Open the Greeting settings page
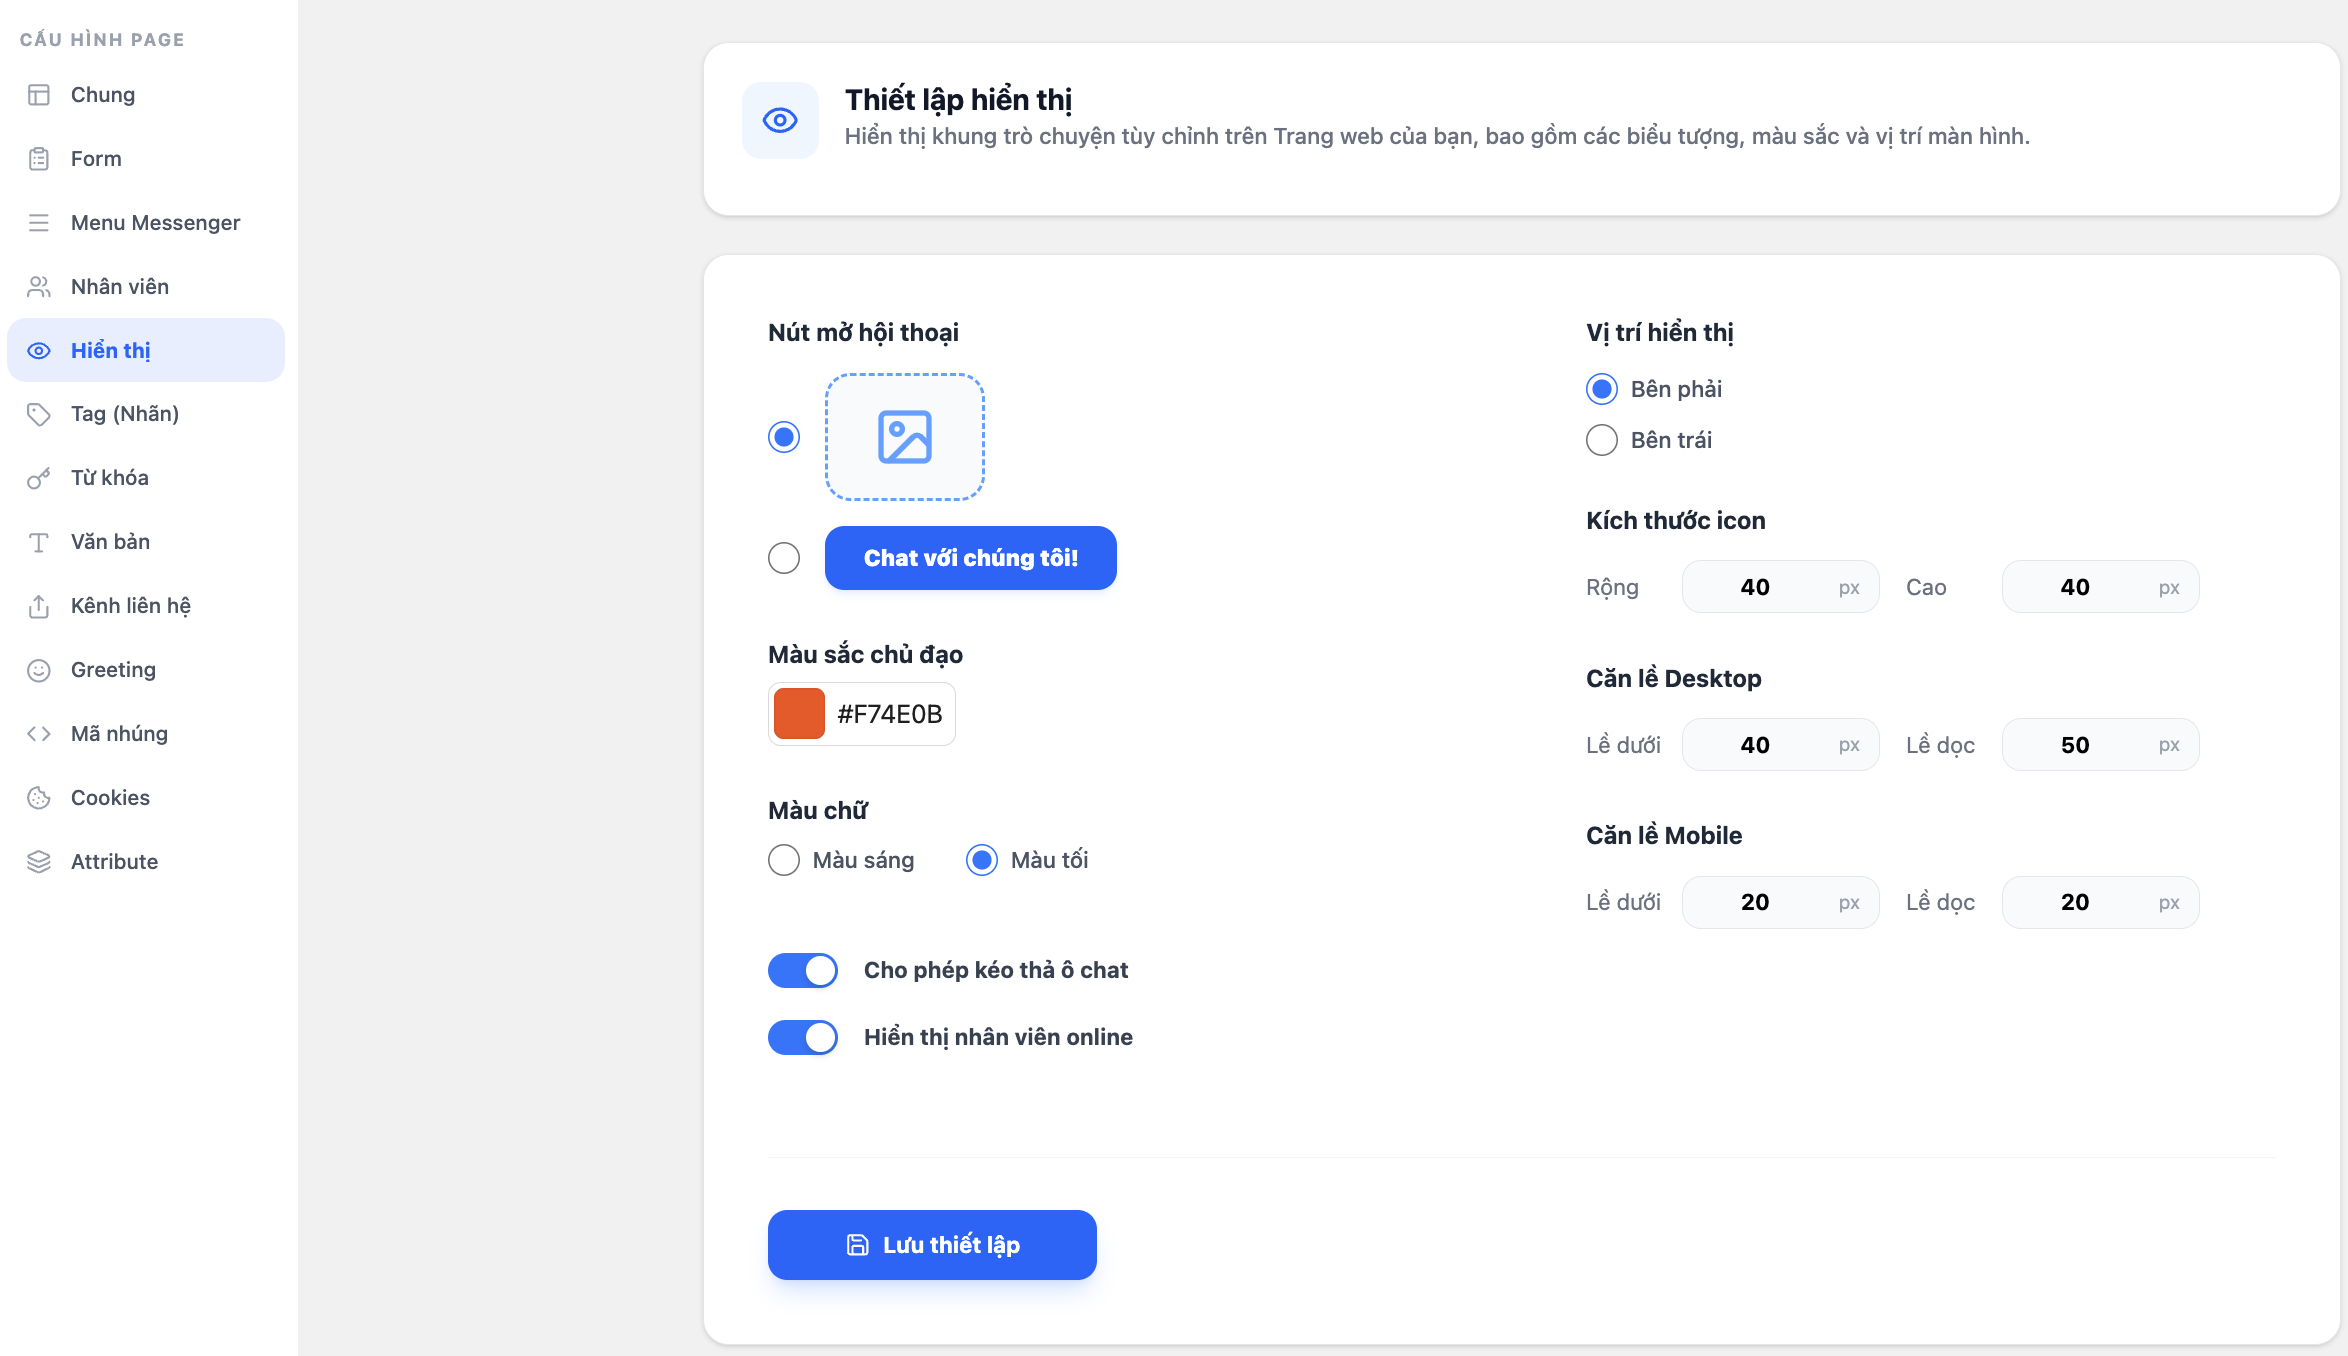 (113, 670)
